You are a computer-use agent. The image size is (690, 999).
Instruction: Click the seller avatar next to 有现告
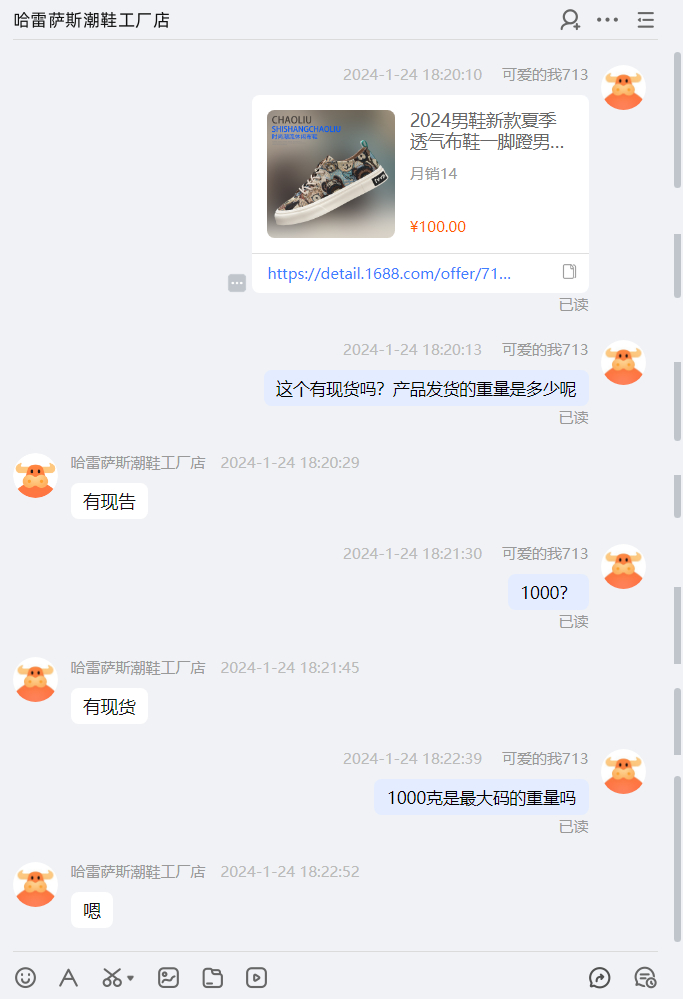(36, 475)
